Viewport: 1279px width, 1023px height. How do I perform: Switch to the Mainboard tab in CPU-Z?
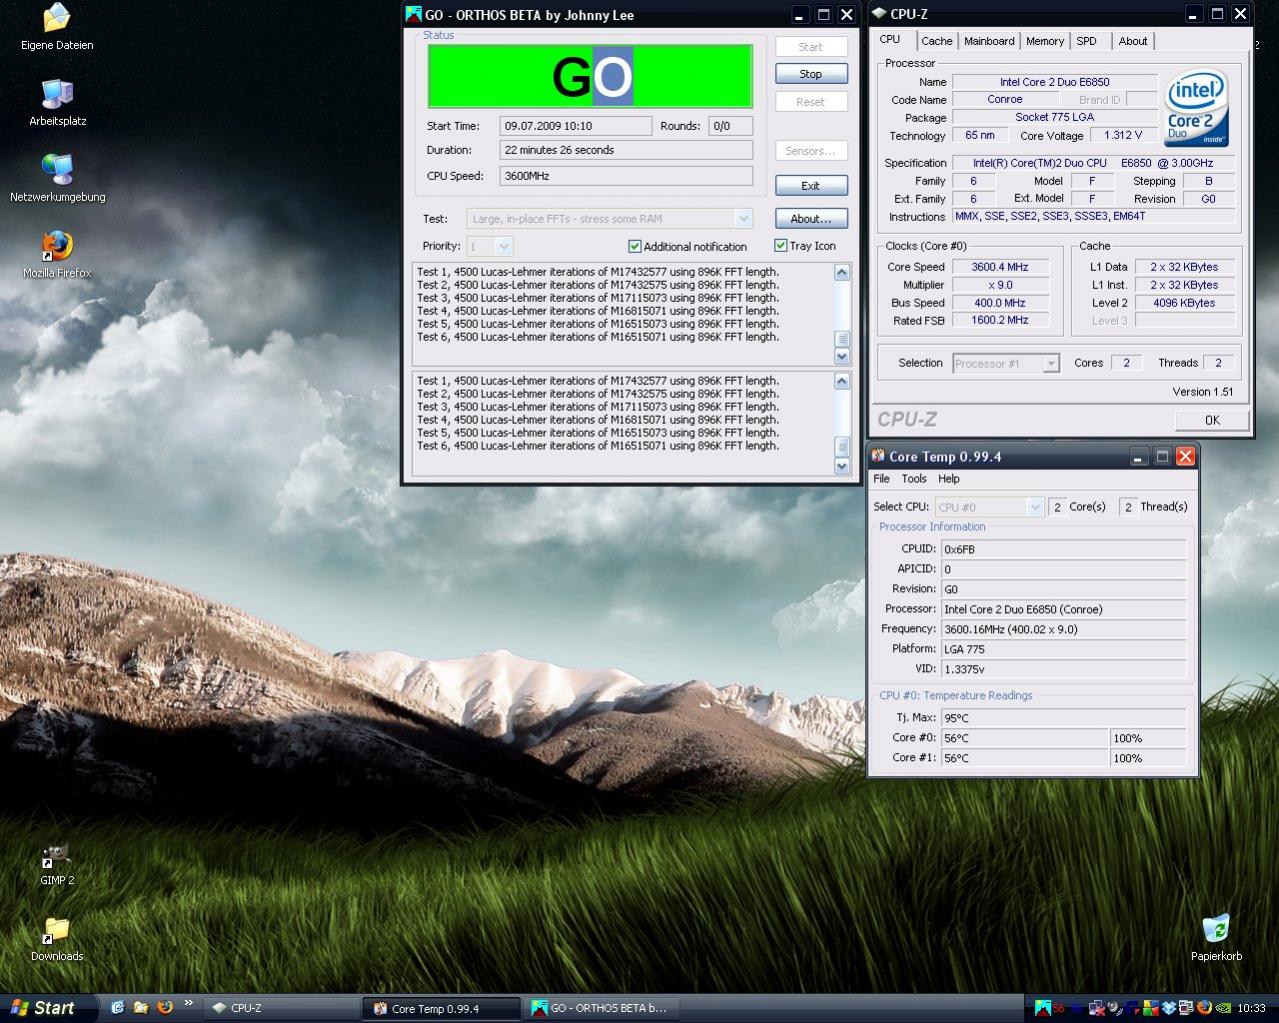click(x=989, y=41)
